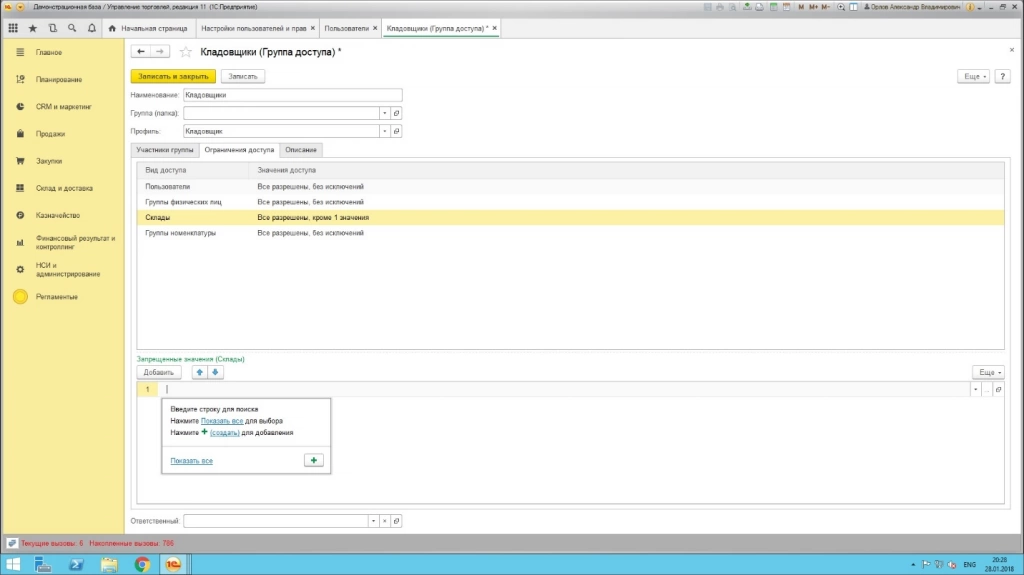
Task: Click the forbidden value input in row 1
Action: (x=566, y=389)
